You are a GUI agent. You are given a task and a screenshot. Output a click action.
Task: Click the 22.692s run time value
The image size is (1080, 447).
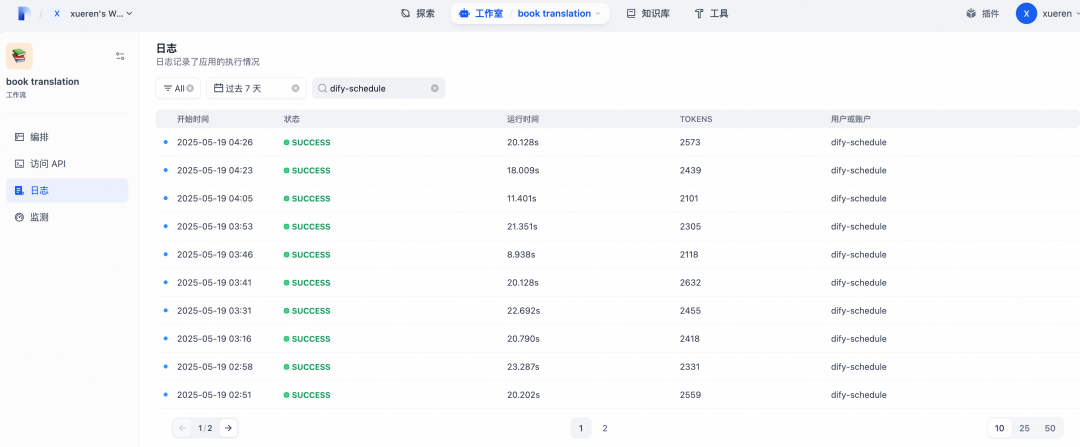[x=523, y=311]
